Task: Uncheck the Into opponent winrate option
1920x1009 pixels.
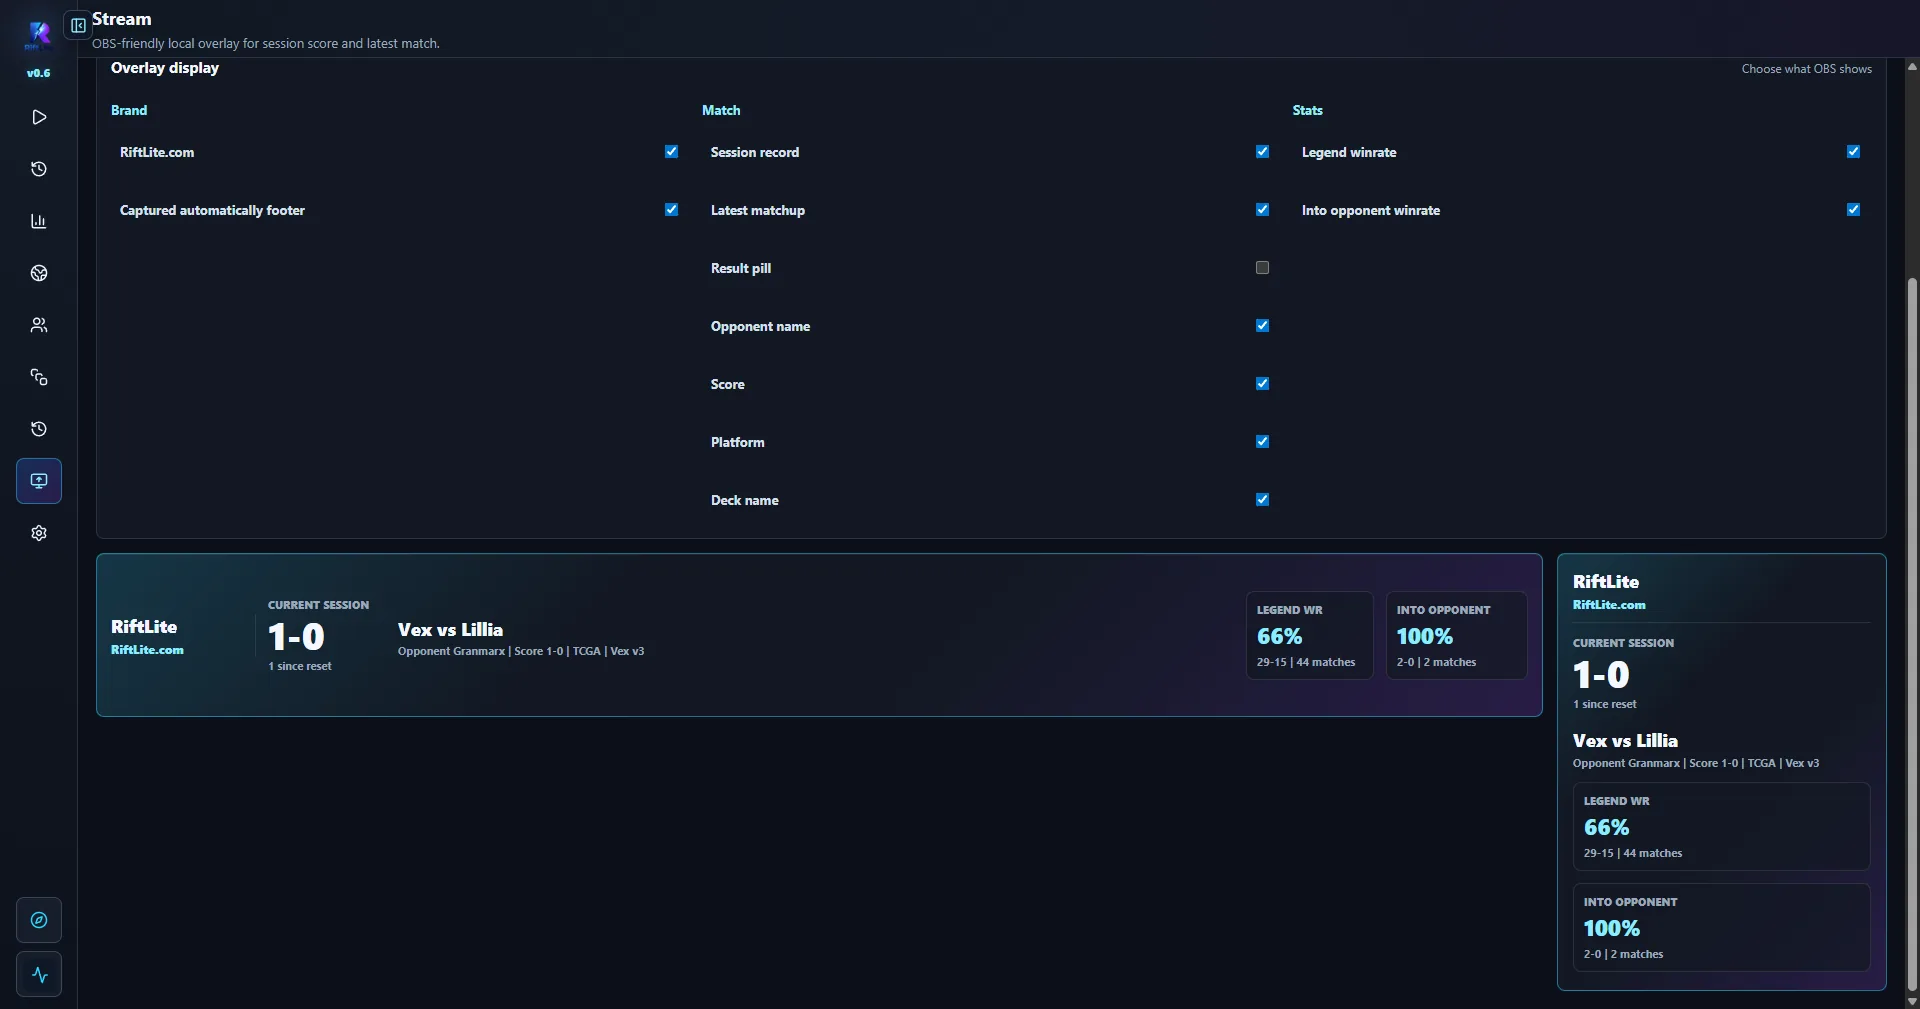Action: click(1853, 209)
